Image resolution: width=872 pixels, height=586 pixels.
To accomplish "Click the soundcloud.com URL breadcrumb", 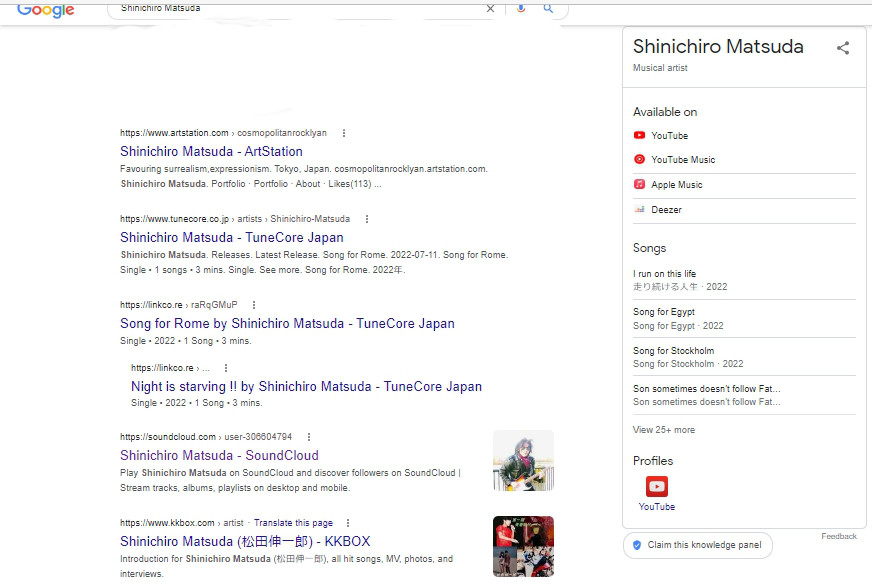I will click(x=206, y=437).
